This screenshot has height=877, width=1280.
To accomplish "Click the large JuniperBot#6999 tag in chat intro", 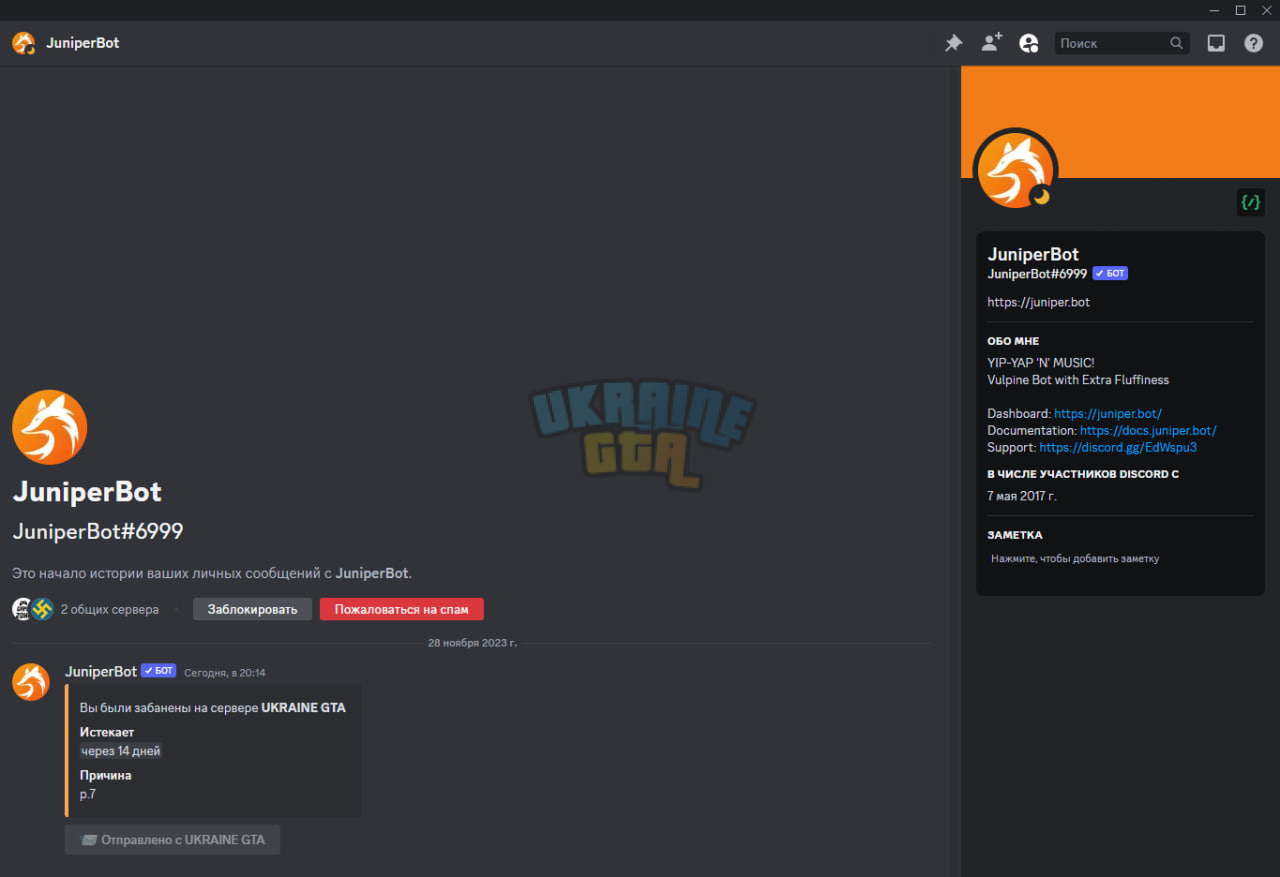I will pos(98,531).
